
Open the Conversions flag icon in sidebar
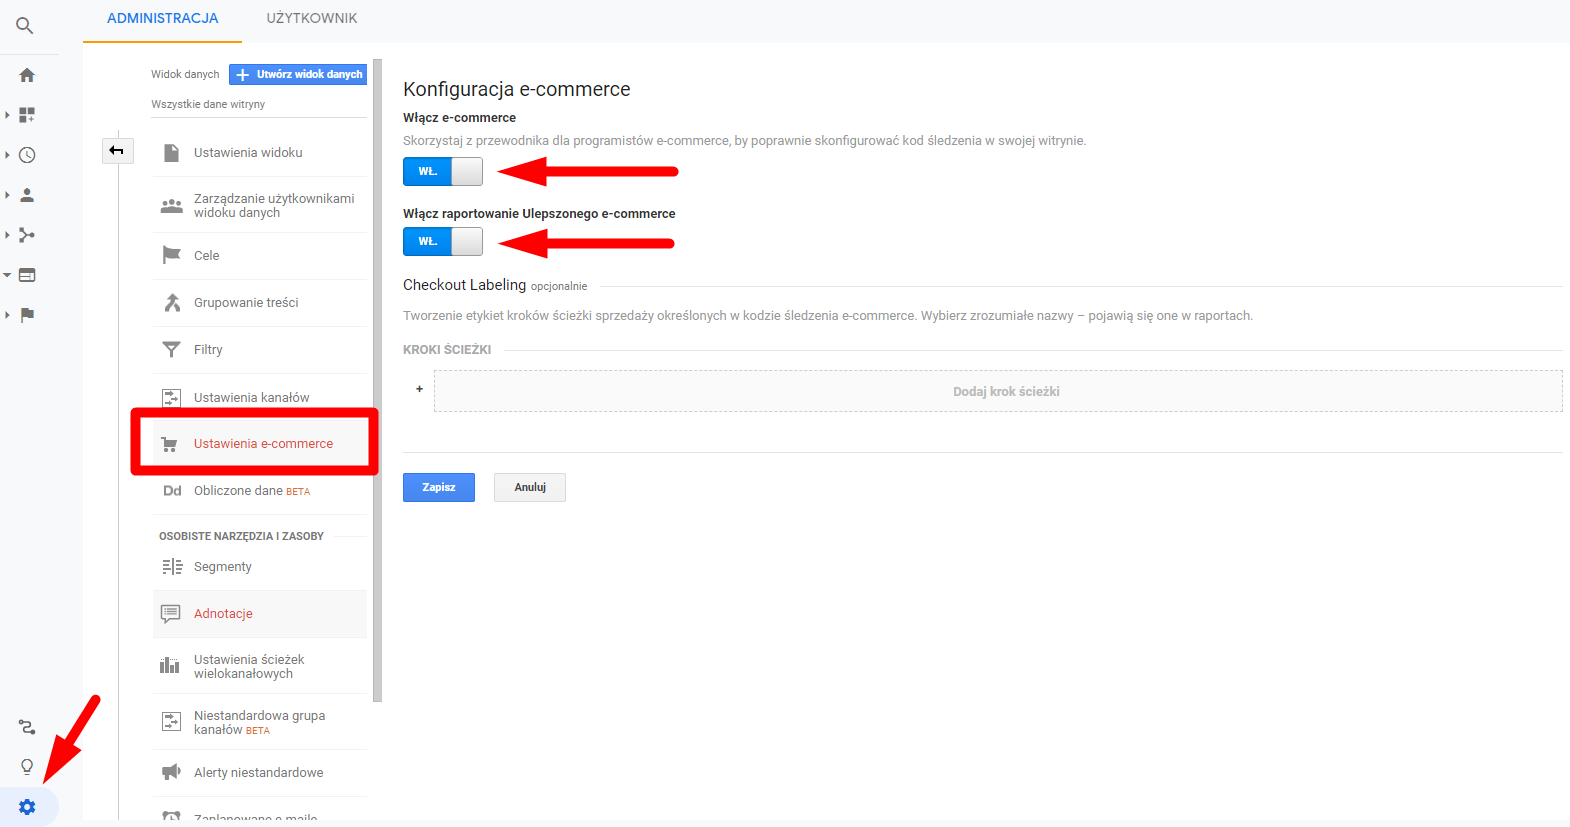27,315
